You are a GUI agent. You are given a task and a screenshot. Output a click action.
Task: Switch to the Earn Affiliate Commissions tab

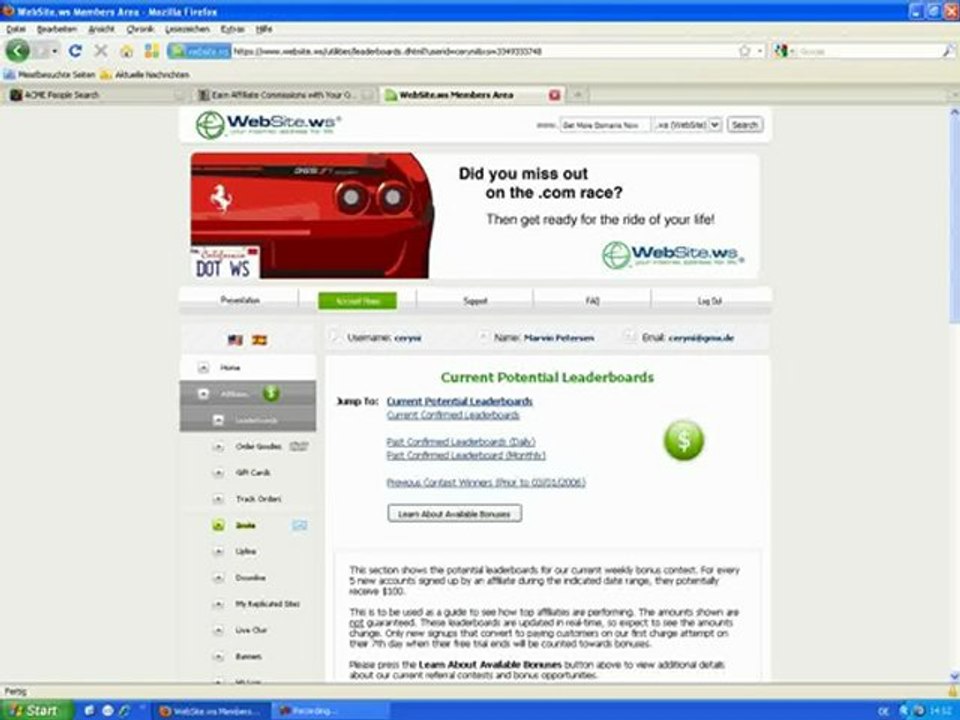pyautogui.click(x=284, y=95)
